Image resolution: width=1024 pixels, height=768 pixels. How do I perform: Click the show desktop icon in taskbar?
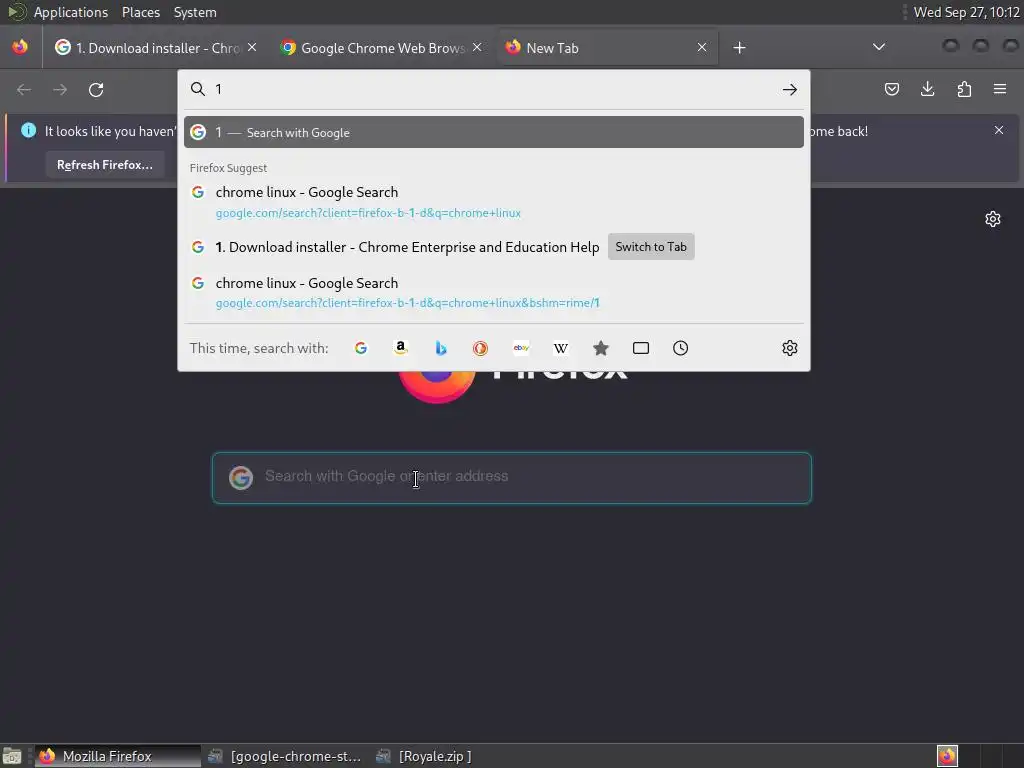[x=12, y=756]
